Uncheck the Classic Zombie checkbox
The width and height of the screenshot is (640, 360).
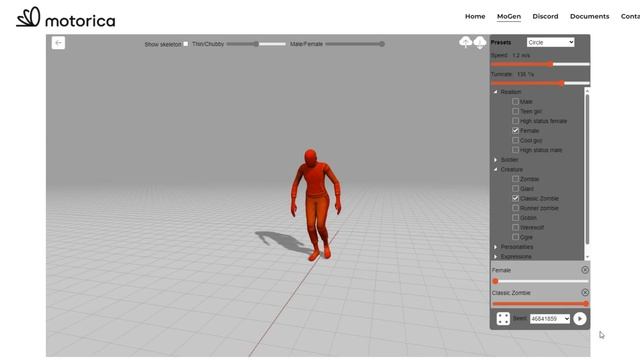click(x=516, y=198)
